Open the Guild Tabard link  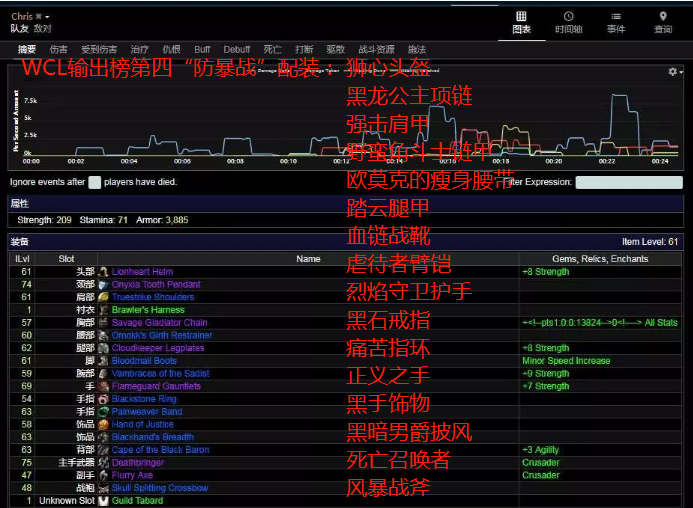pos(137,501)
